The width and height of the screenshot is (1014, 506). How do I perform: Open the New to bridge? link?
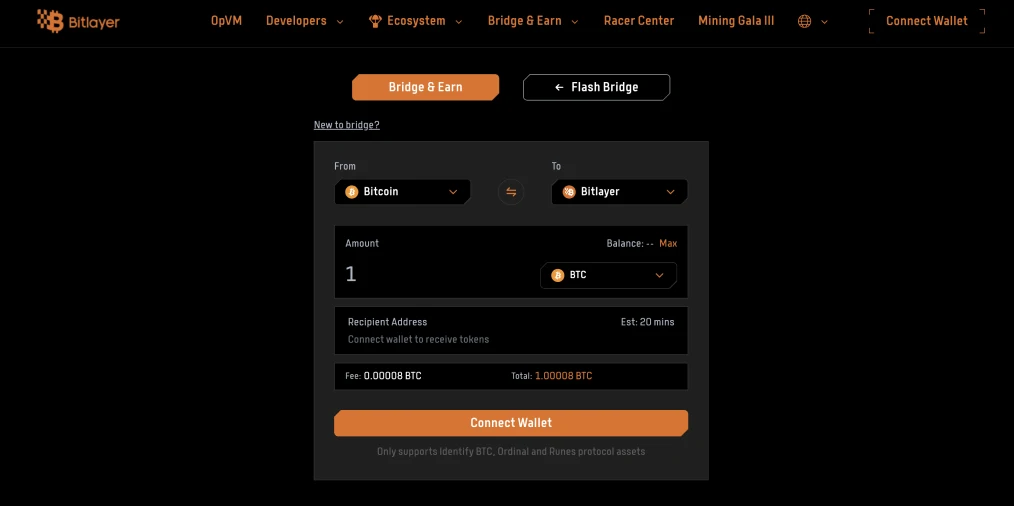point(347,125)
